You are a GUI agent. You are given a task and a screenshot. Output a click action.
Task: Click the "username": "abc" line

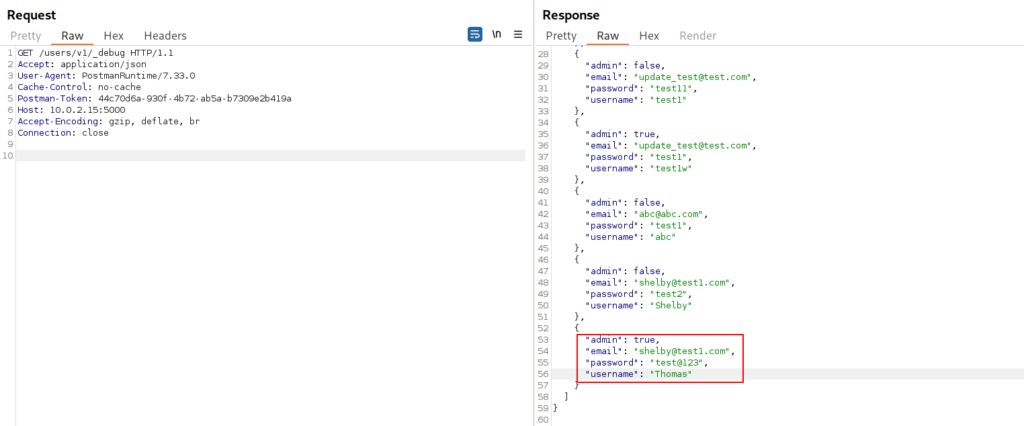tap(632, 237)
